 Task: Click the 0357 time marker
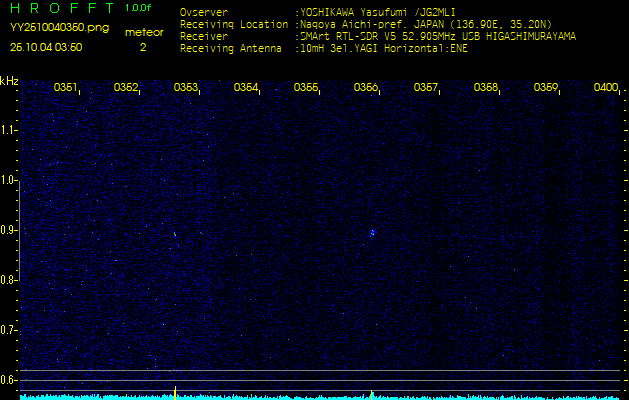425,87
